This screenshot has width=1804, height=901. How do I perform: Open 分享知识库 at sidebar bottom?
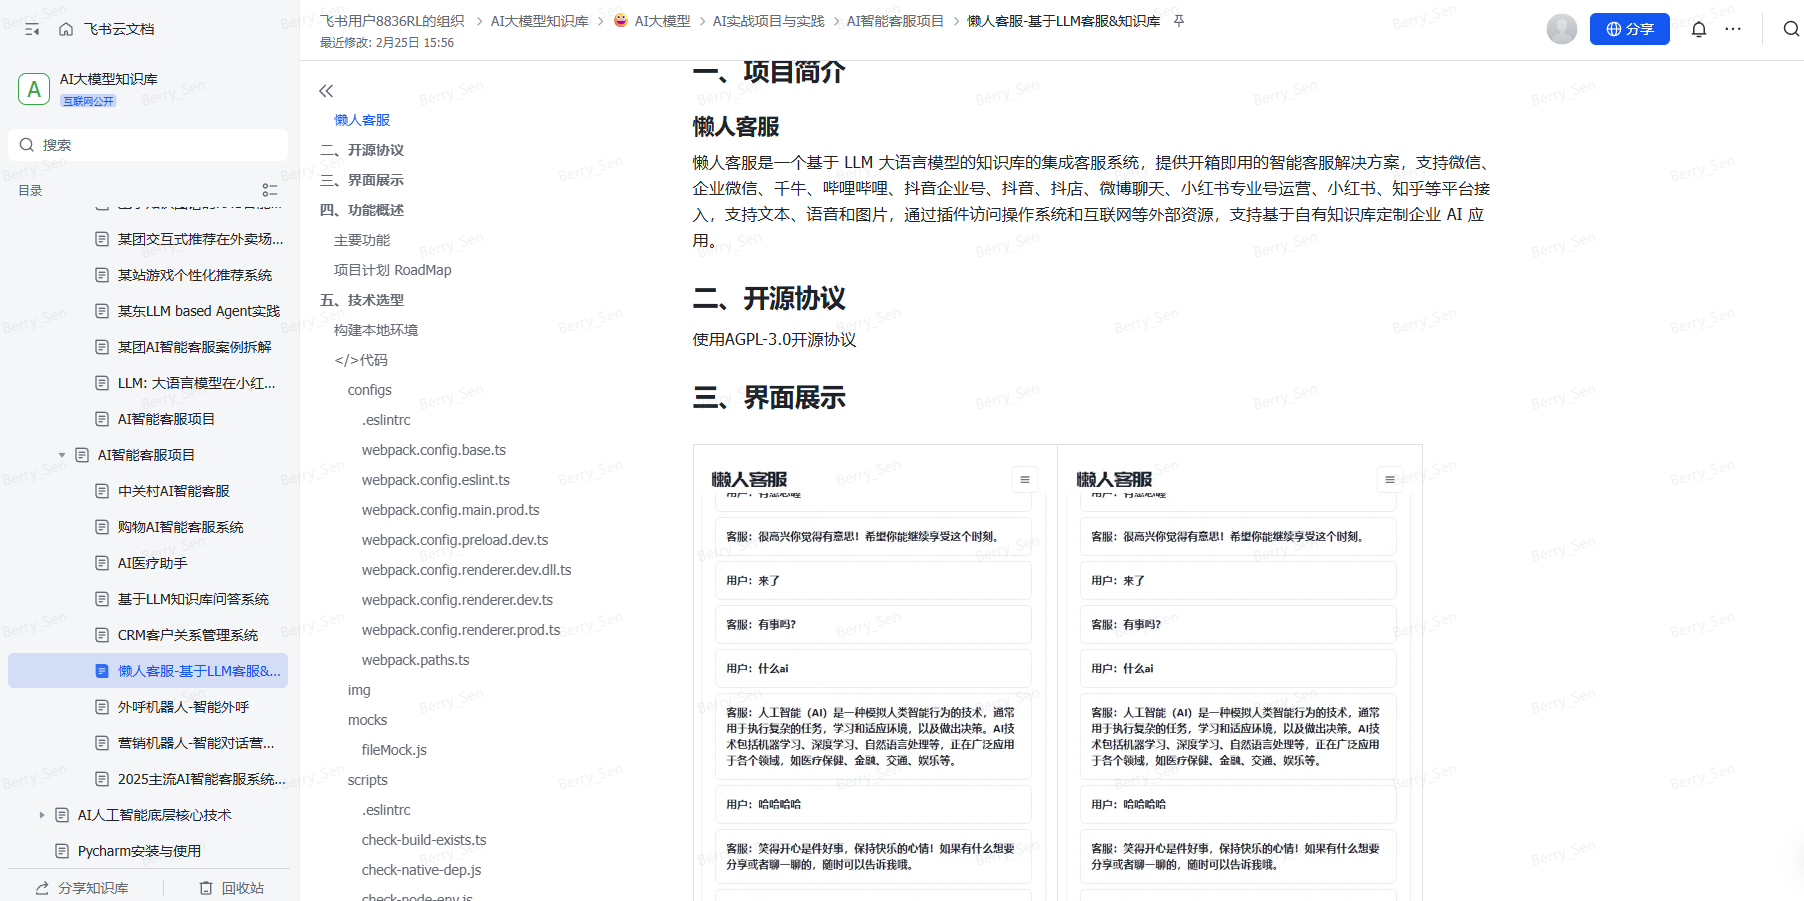[82, 888]
